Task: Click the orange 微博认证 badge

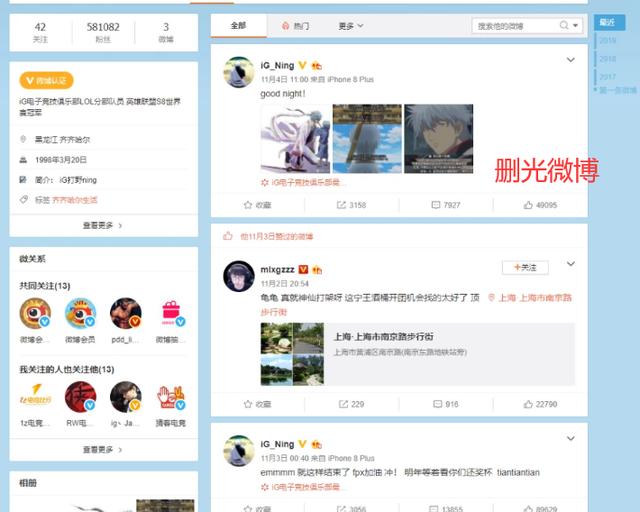Action: (46, 80)
